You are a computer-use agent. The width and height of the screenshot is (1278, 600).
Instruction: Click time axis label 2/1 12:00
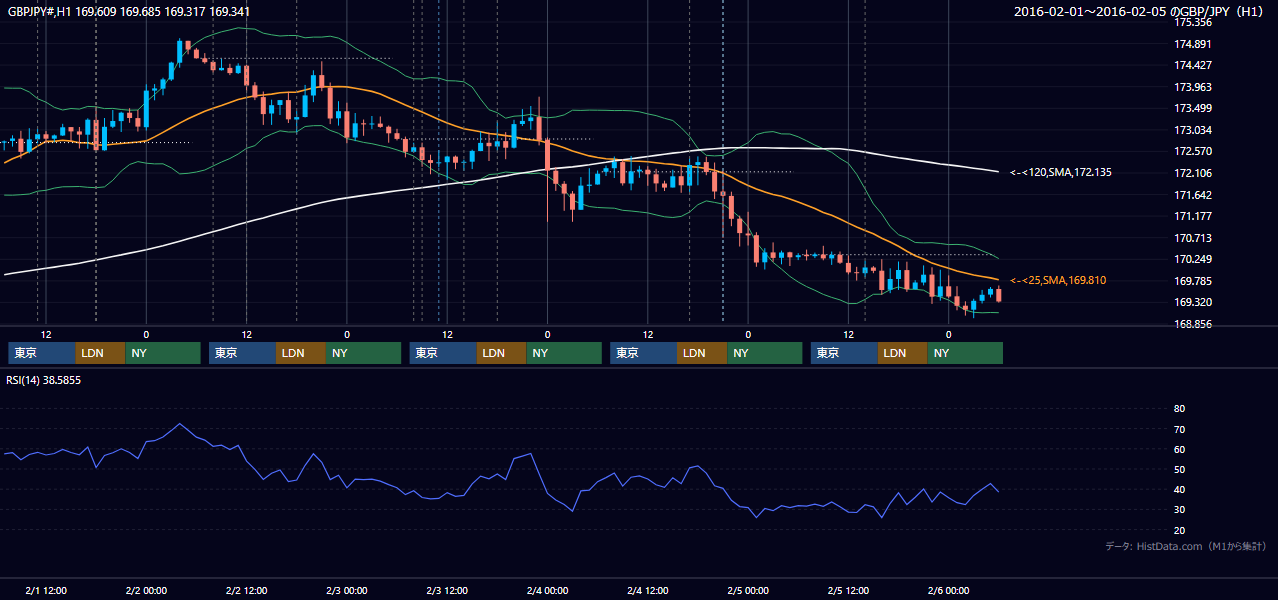(46, 591)
